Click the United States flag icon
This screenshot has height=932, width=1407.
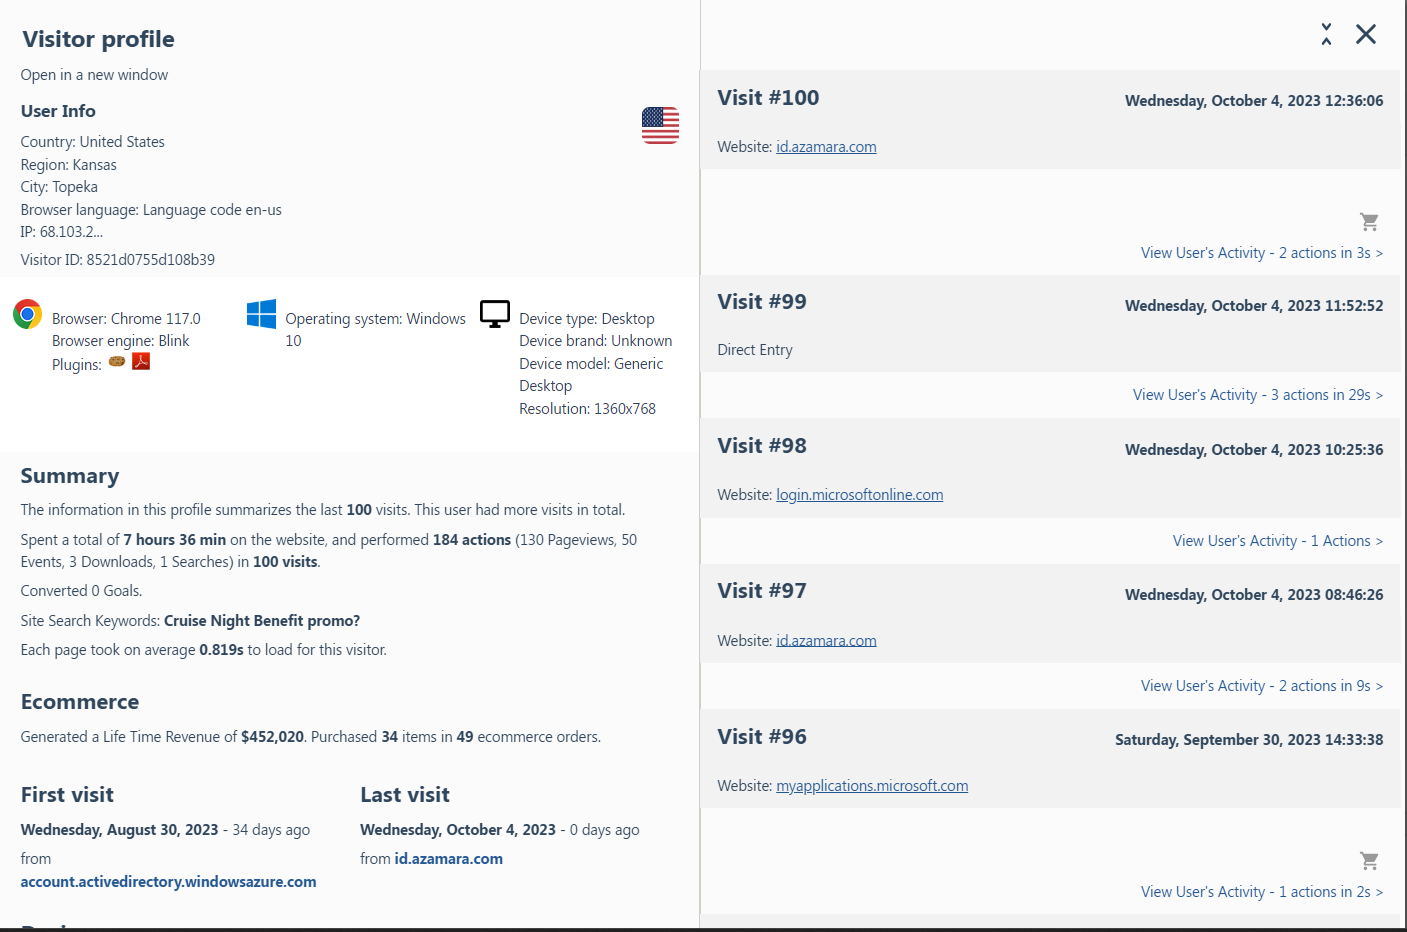660,125
